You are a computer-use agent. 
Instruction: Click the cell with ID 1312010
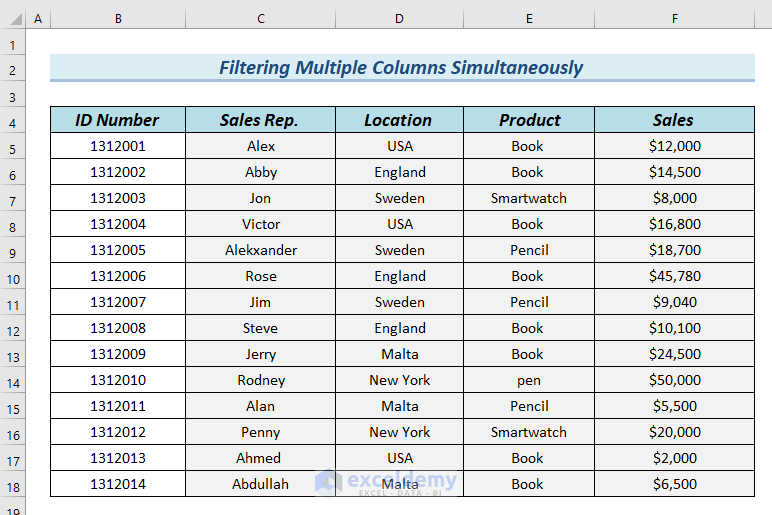(118, 380)
